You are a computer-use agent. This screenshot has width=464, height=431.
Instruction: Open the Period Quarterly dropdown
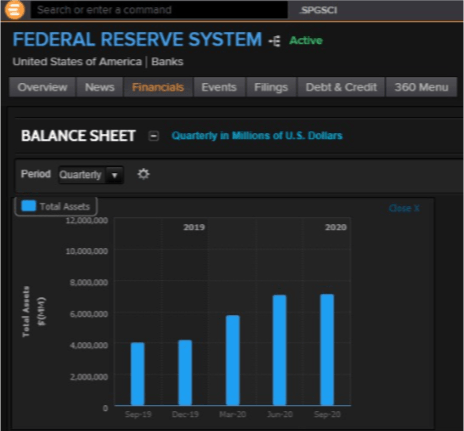click(91, 175)
